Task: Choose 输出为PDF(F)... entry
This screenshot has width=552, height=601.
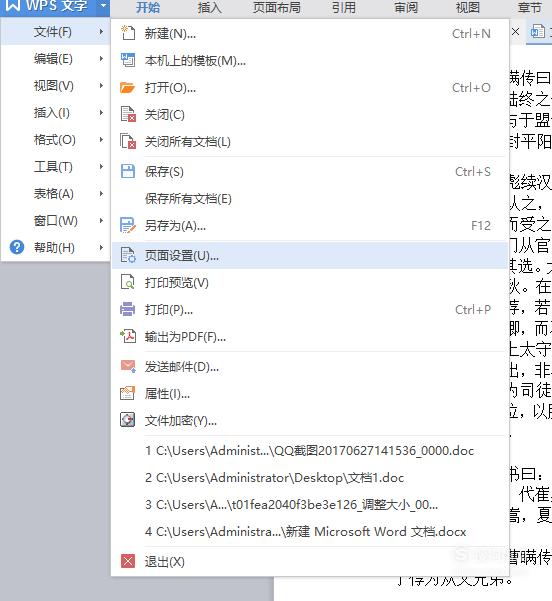Action: coord(310,337)
